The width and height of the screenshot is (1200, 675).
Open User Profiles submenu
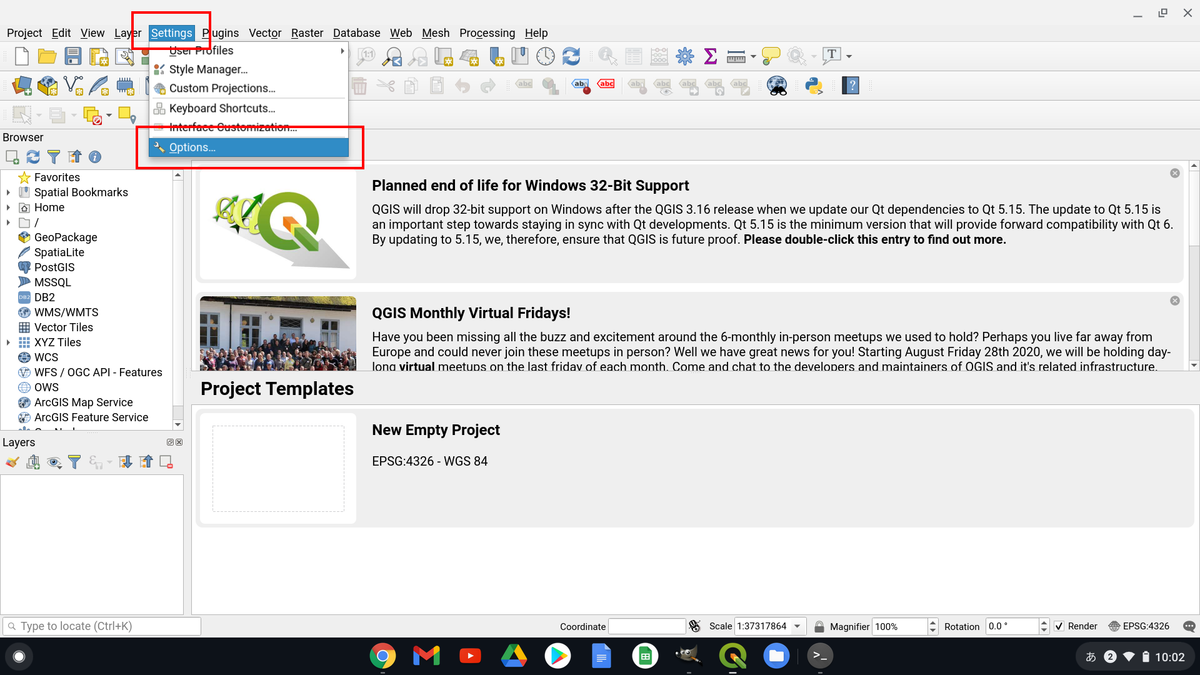coord(248,50)
